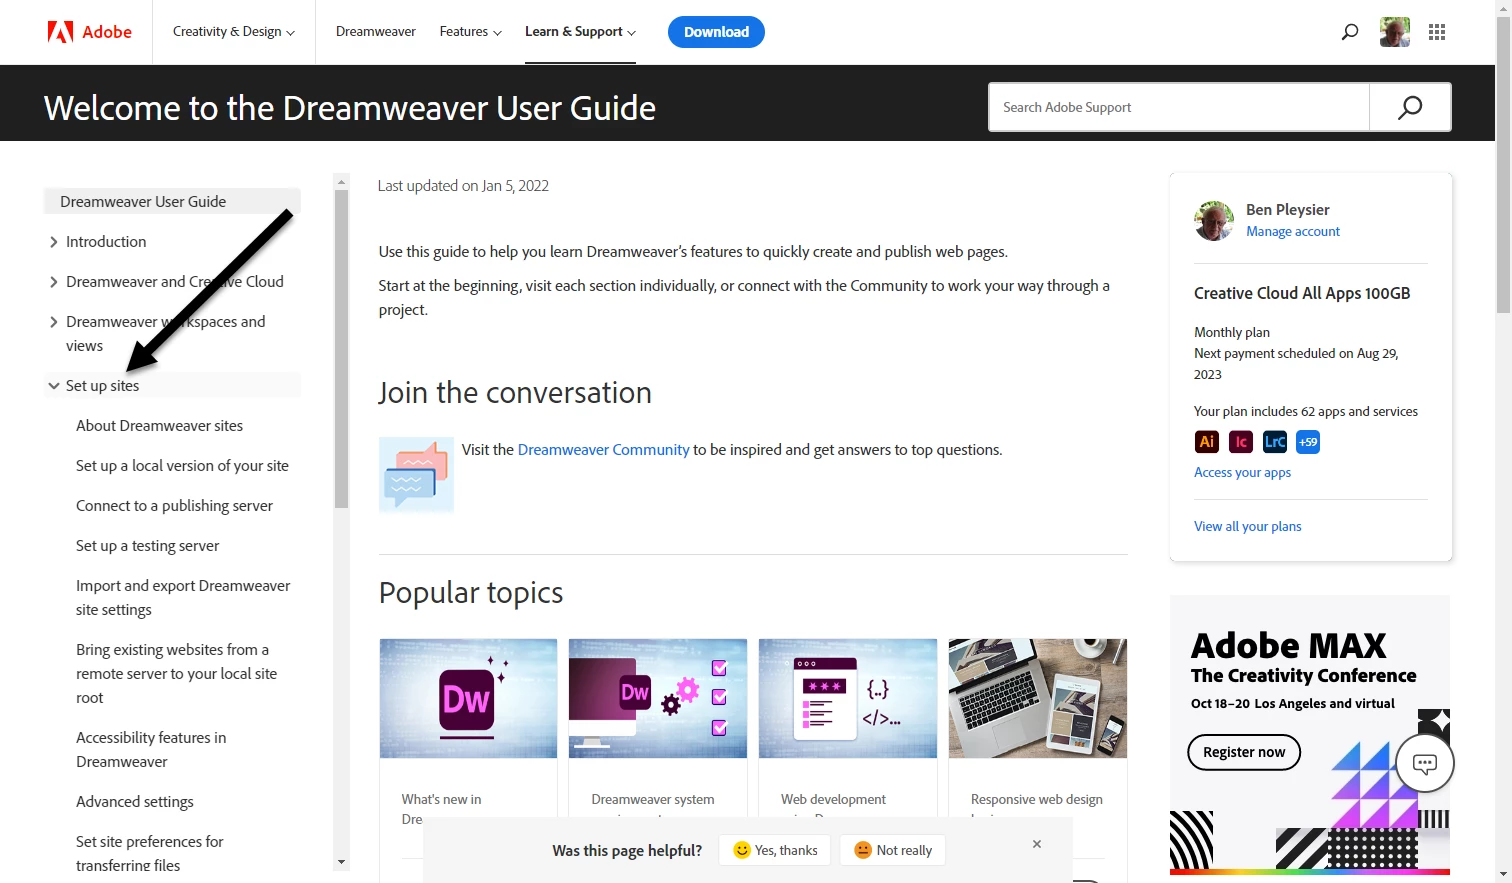Answer Yes, thanks to helpful prompt
Viewport: 1512px width, 883px height.
775,850
